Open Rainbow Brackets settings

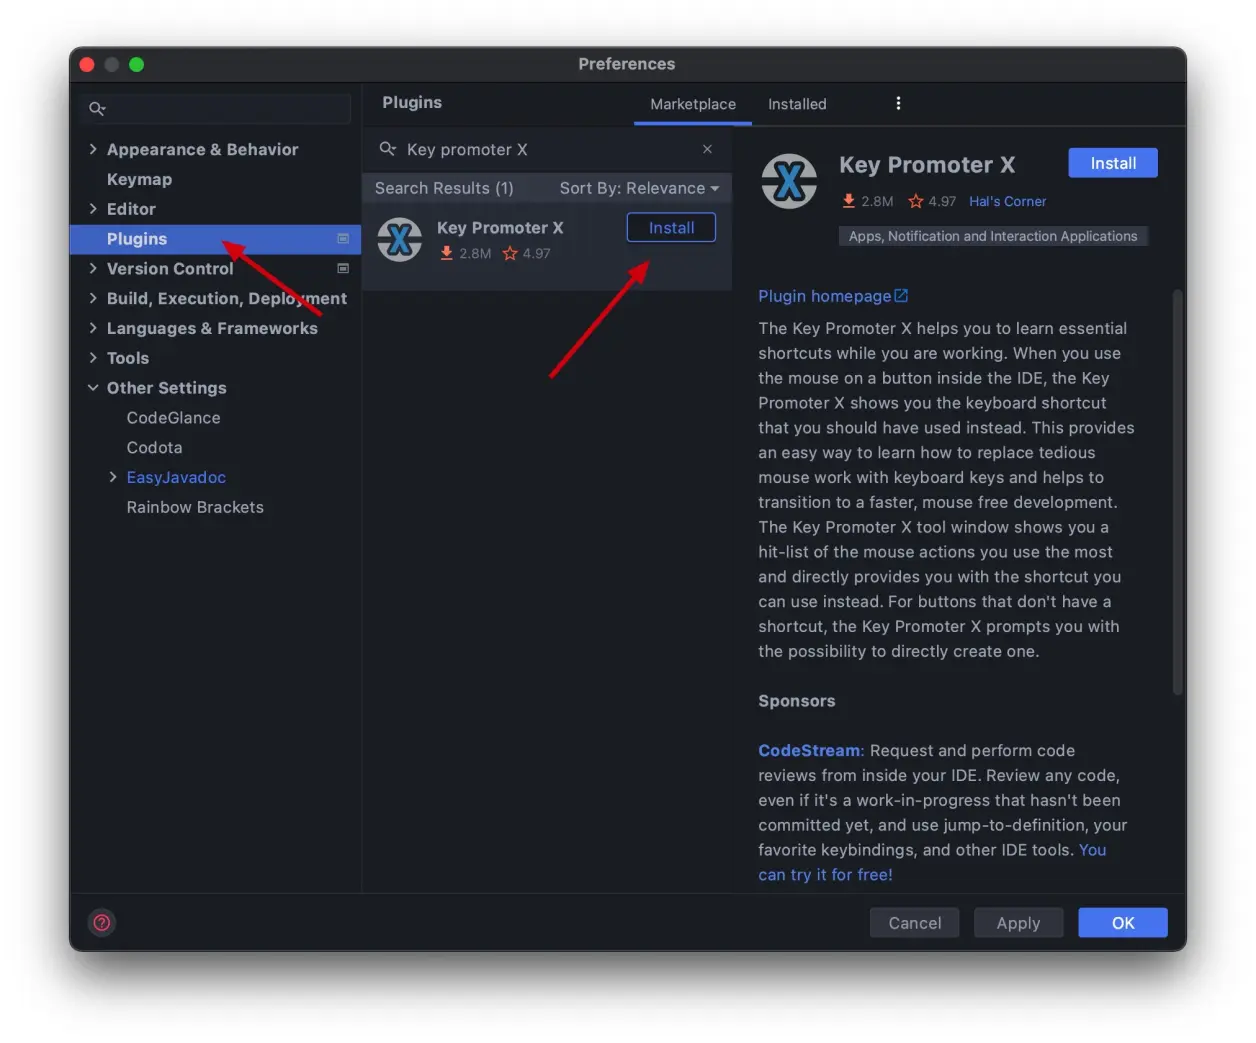tap(195, 507)
